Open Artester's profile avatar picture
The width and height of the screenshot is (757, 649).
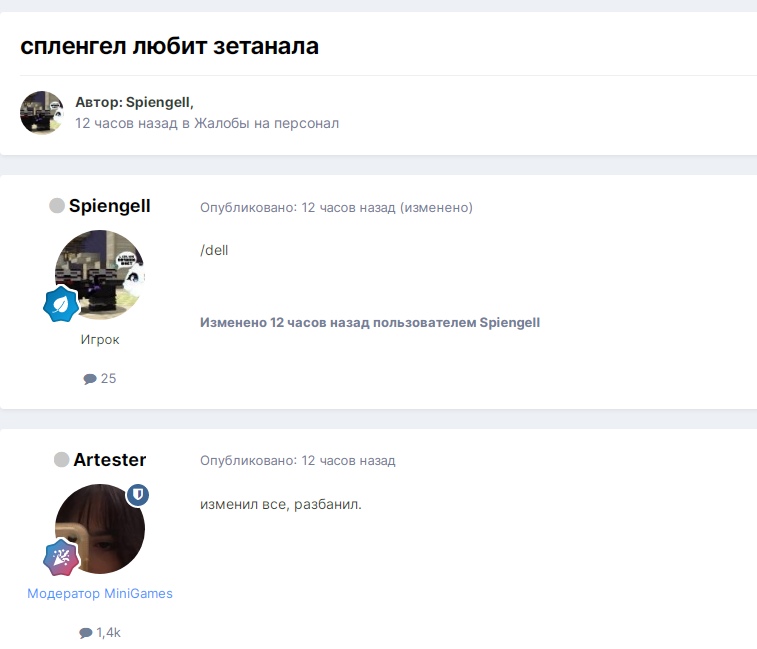[100, 528]
